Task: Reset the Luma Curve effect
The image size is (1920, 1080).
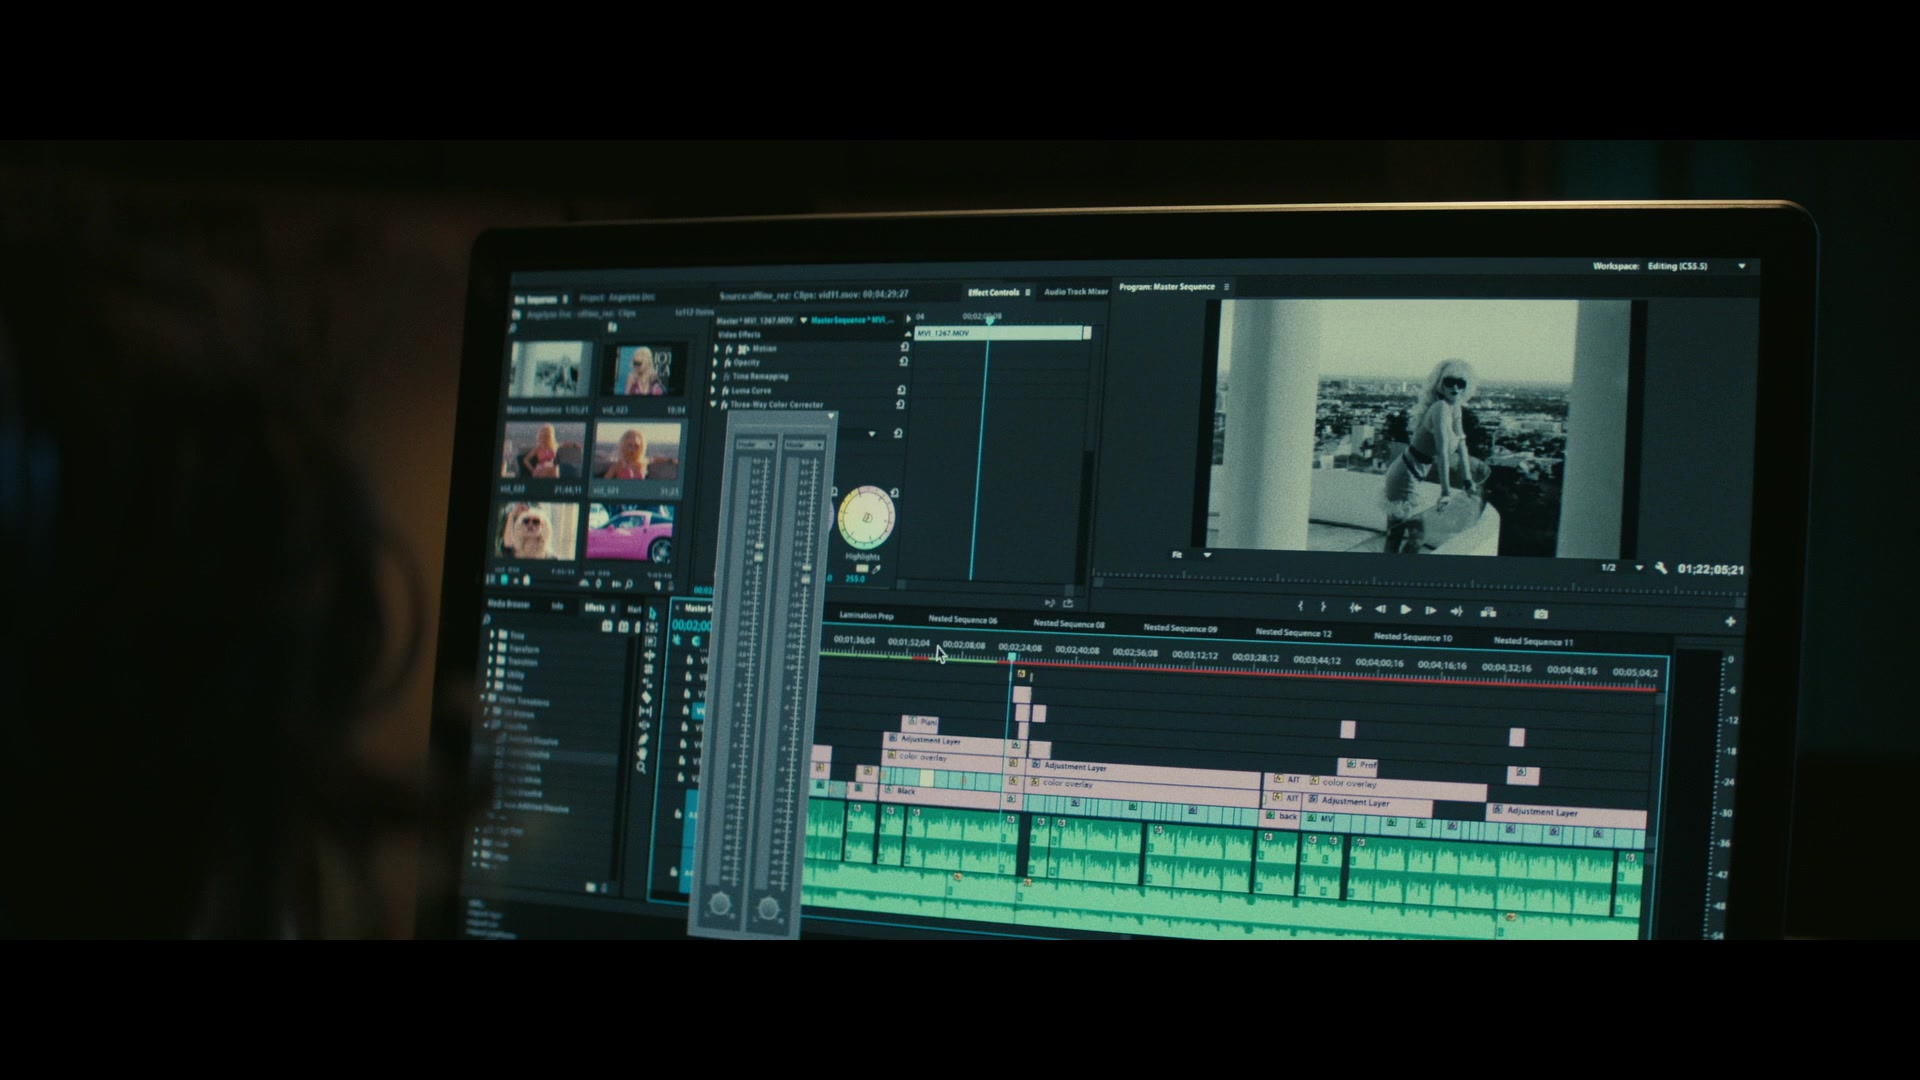Action: (901, 390)
